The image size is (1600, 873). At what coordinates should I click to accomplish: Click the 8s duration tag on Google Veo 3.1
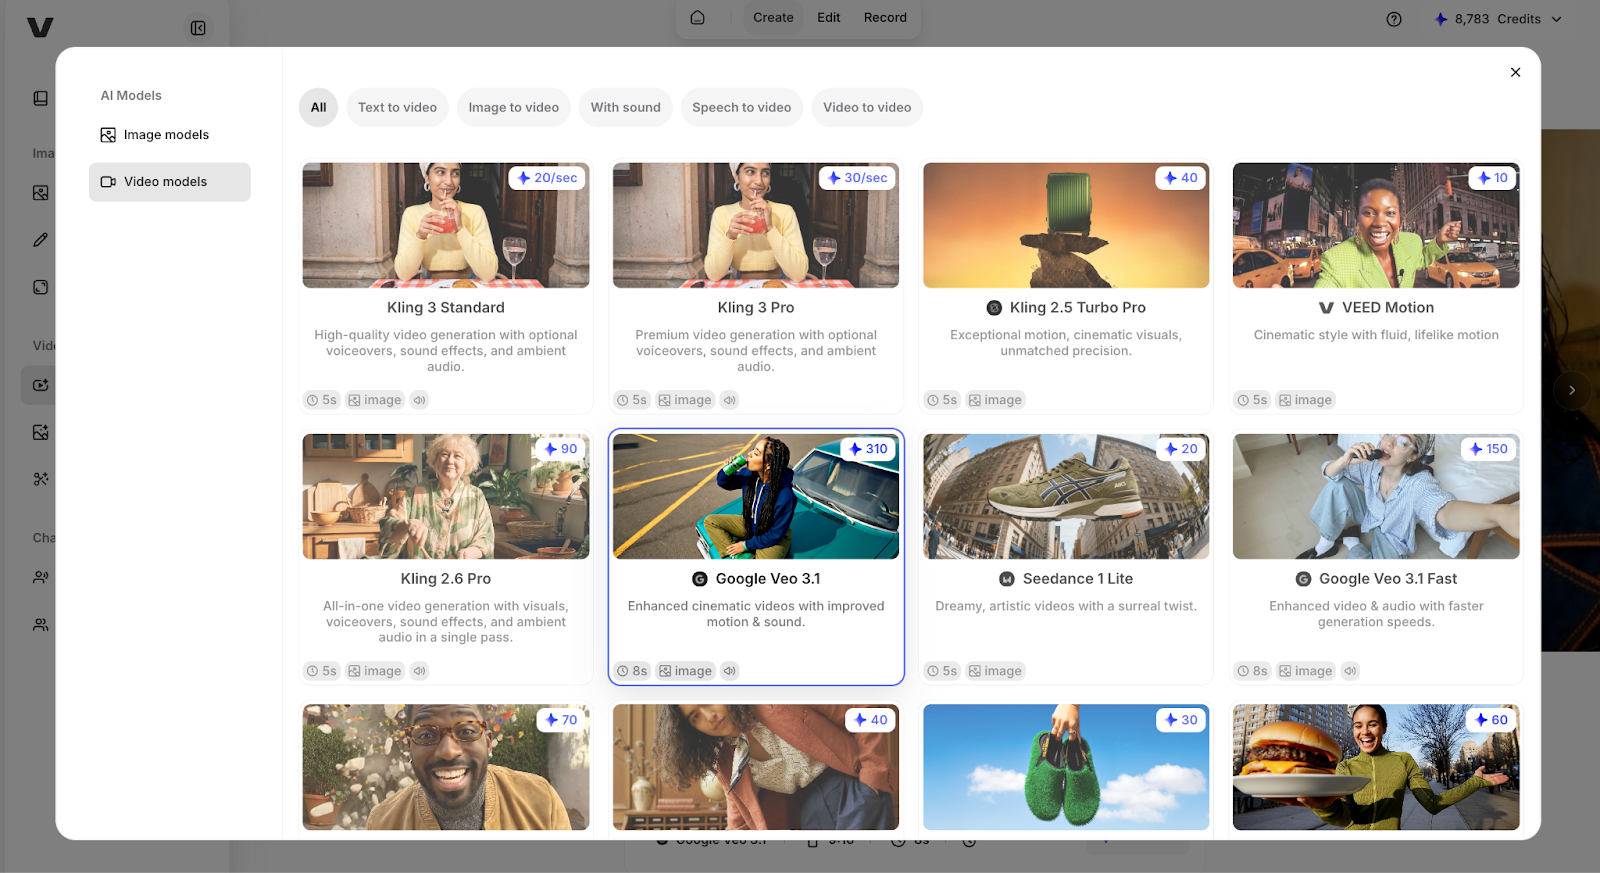pyautogui.click(x=632, y=671)
